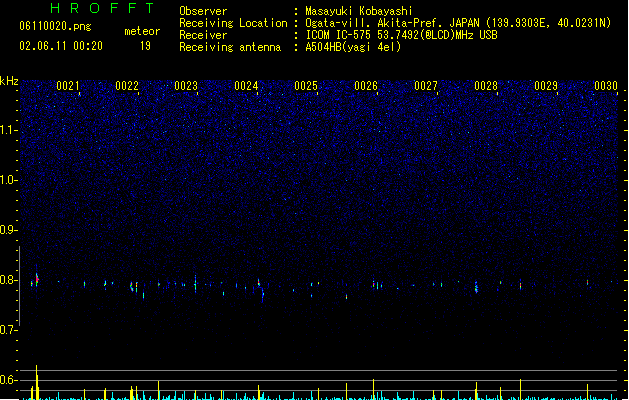Click the 1.0 kHz axis tick label

pyautogui.click(x=8, y=180)
